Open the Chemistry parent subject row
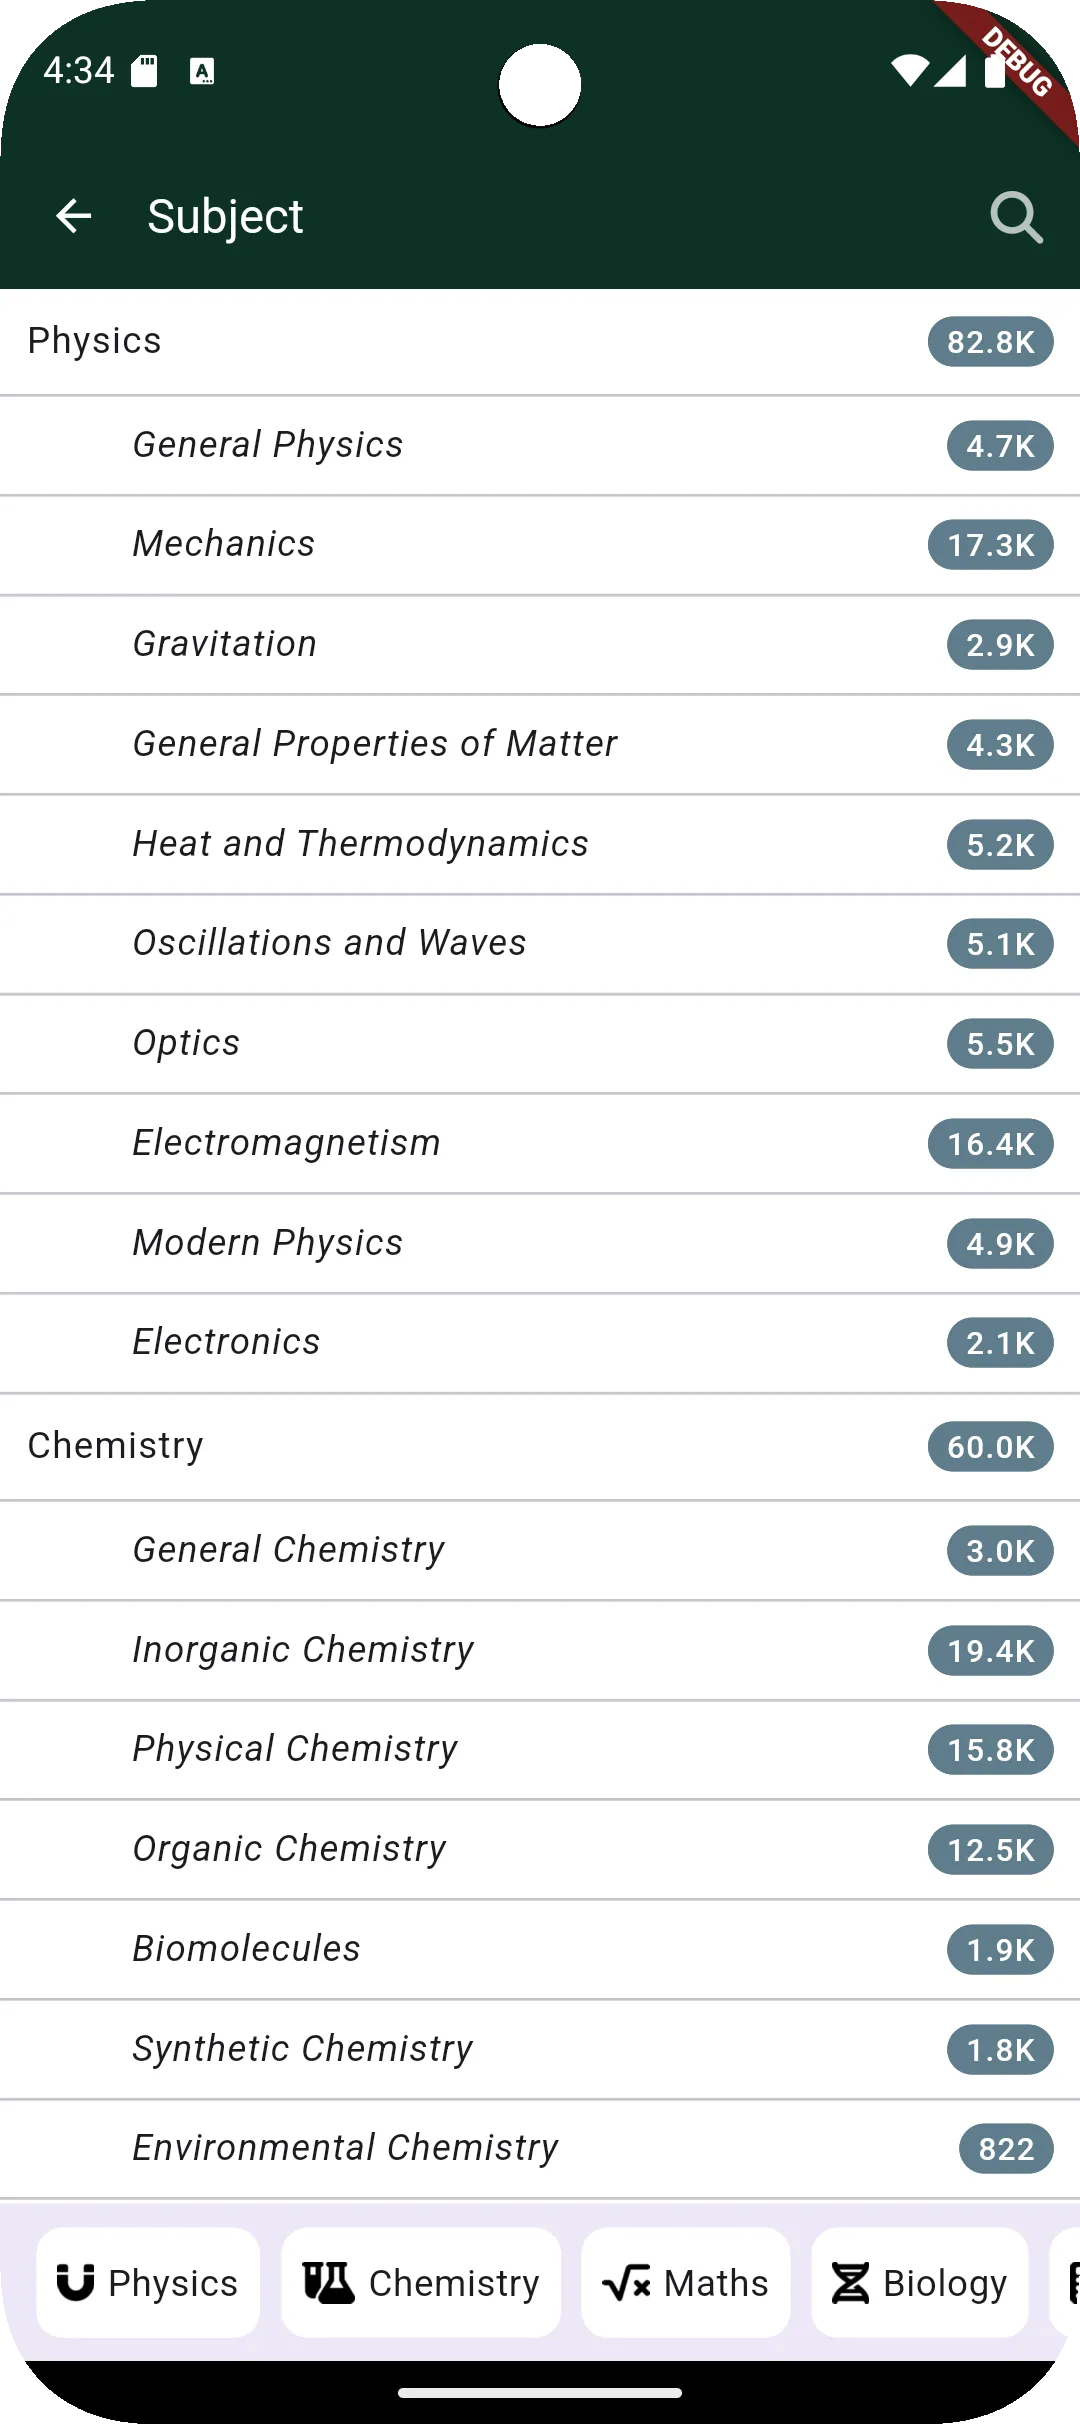Image resolution: width=1080 pixels, height=2424 pixels. point(116,1446)
